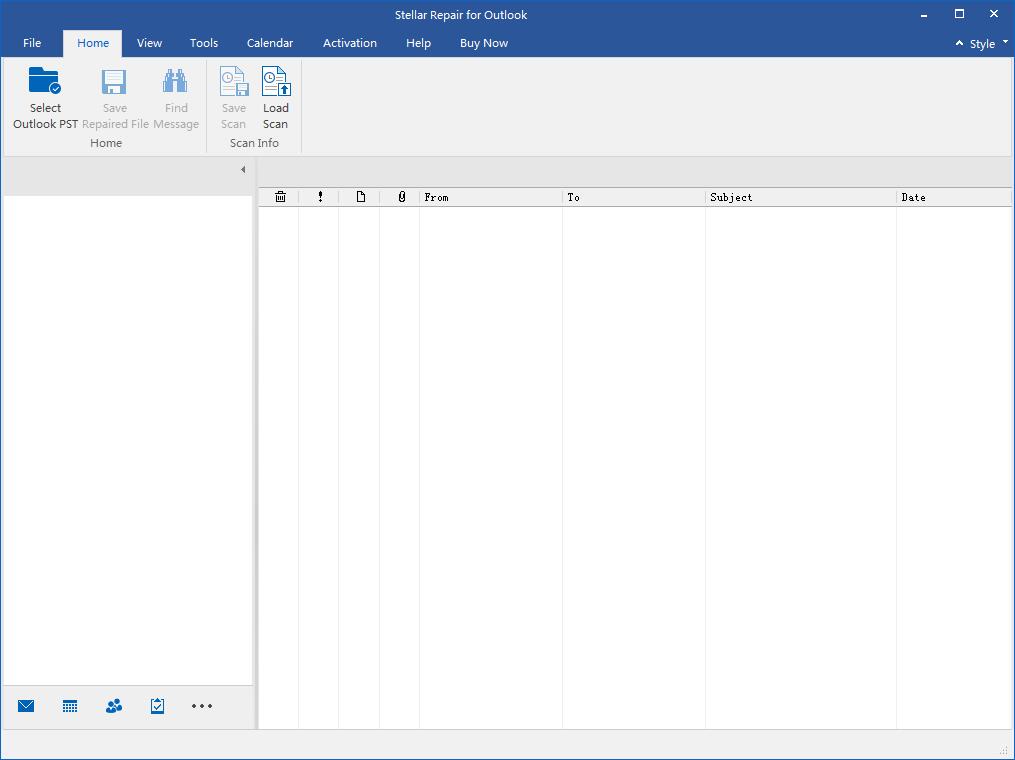Minimize the Stellar Repair window
The width and height of the screenshot is (1015, 760).
point(924,14)
